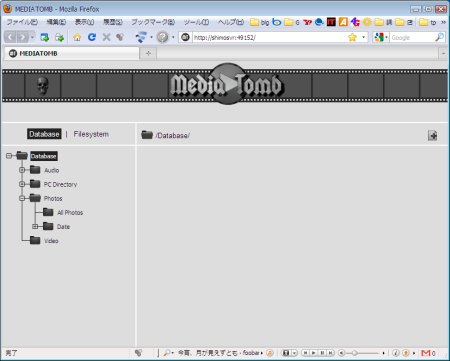Expand the Date folder node
Screen dimensions: 450x361
[x=35, y=226]
